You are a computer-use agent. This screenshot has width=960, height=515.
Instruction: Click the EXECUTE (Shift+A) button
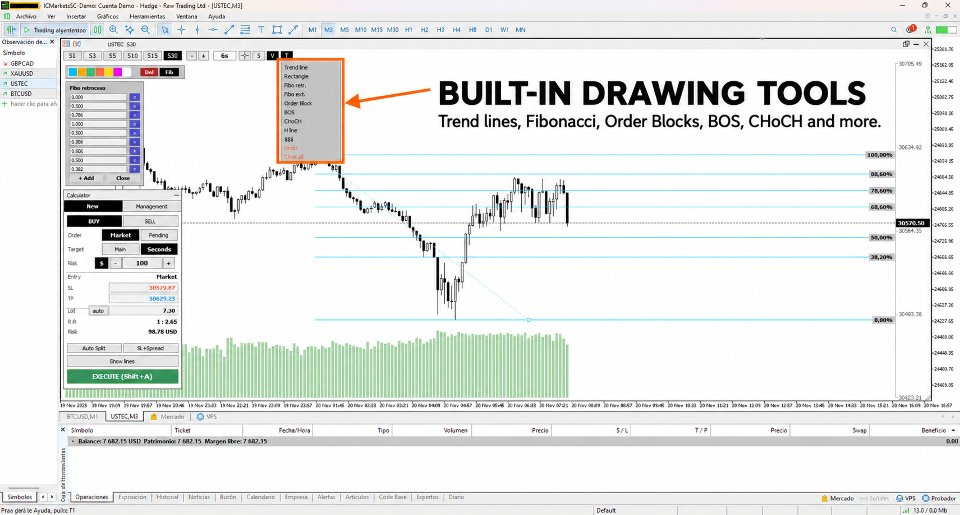tap(122, 377)
